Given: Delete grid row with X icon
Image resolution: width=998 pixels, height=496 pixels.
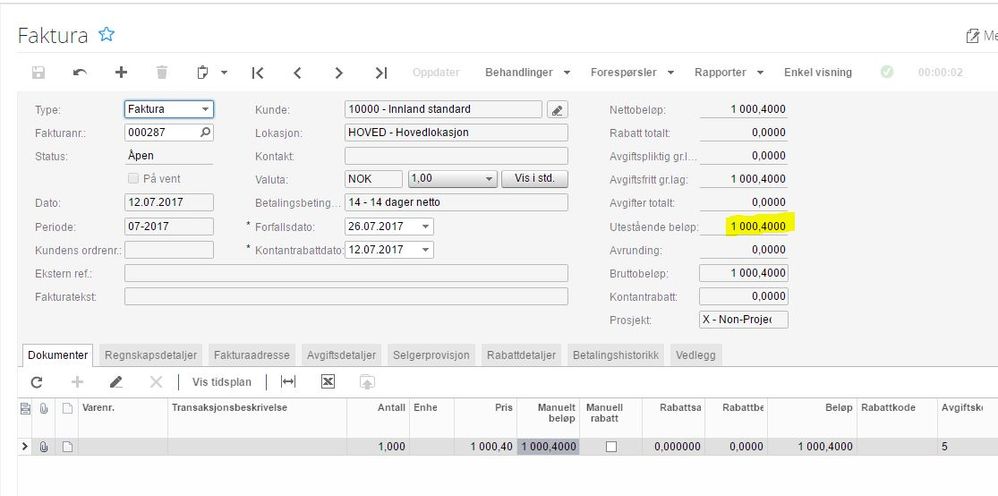Looking at the screenshot, I should click(156, 382).
